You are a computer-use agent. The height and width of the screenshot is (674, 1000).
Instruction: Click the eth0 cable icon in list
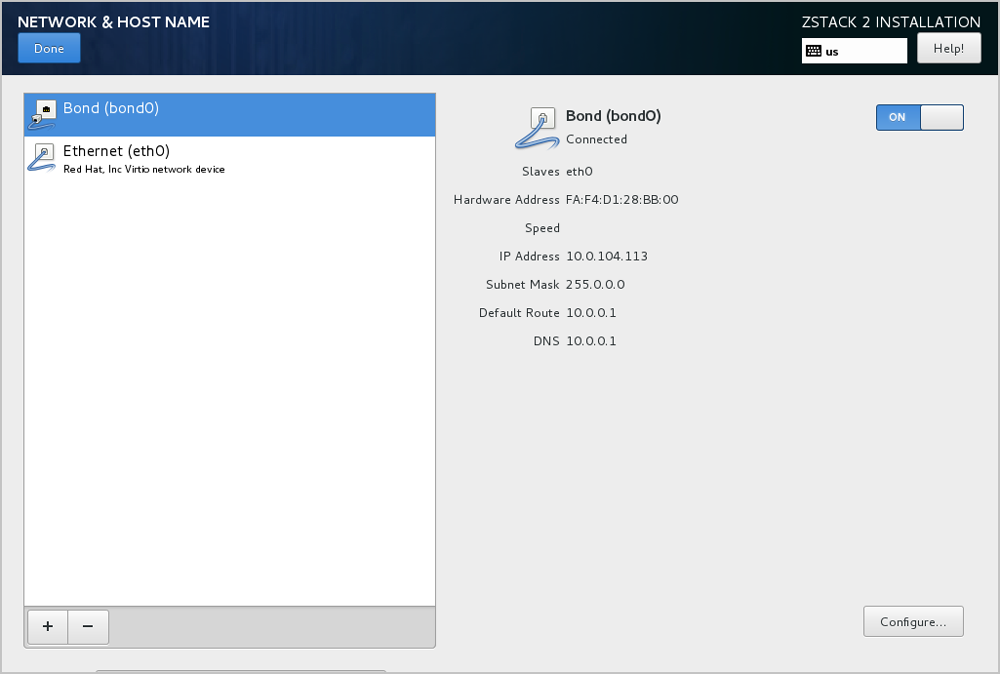tap(42, 157)
